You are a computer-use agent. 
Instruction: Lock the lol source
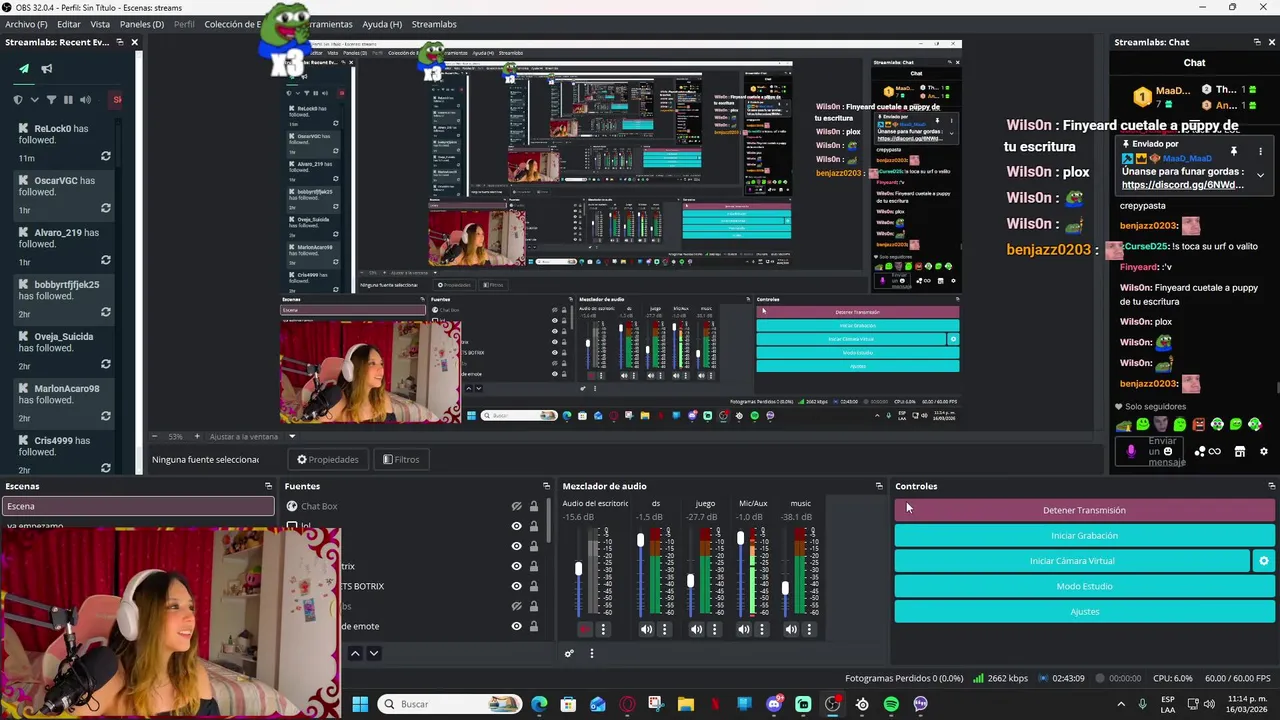tap(534, 526)
